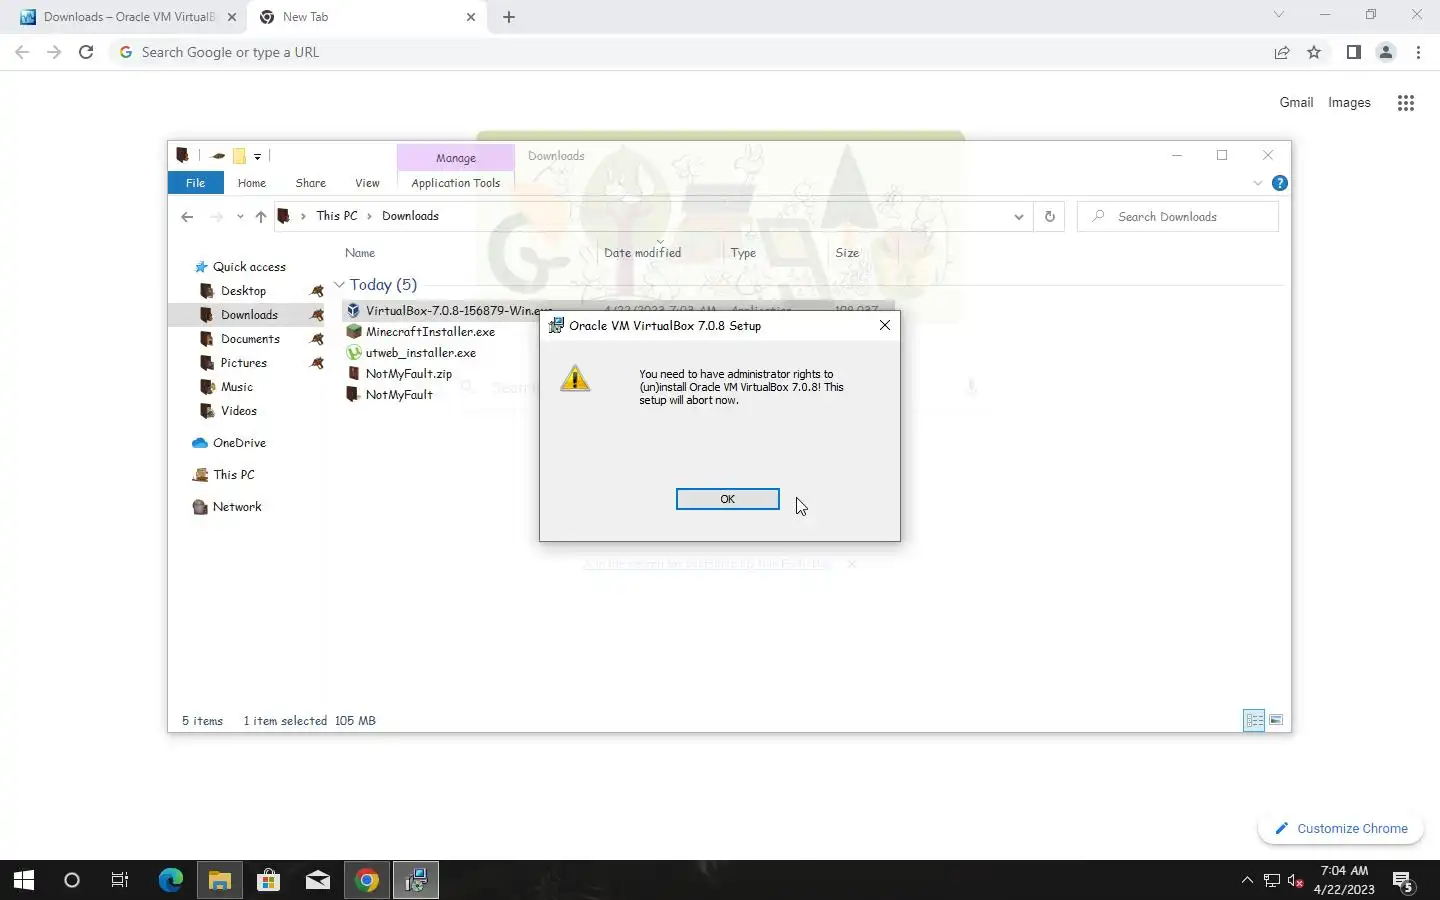
Task: Select Quick access in navigation pane
Action: point(249,267)
